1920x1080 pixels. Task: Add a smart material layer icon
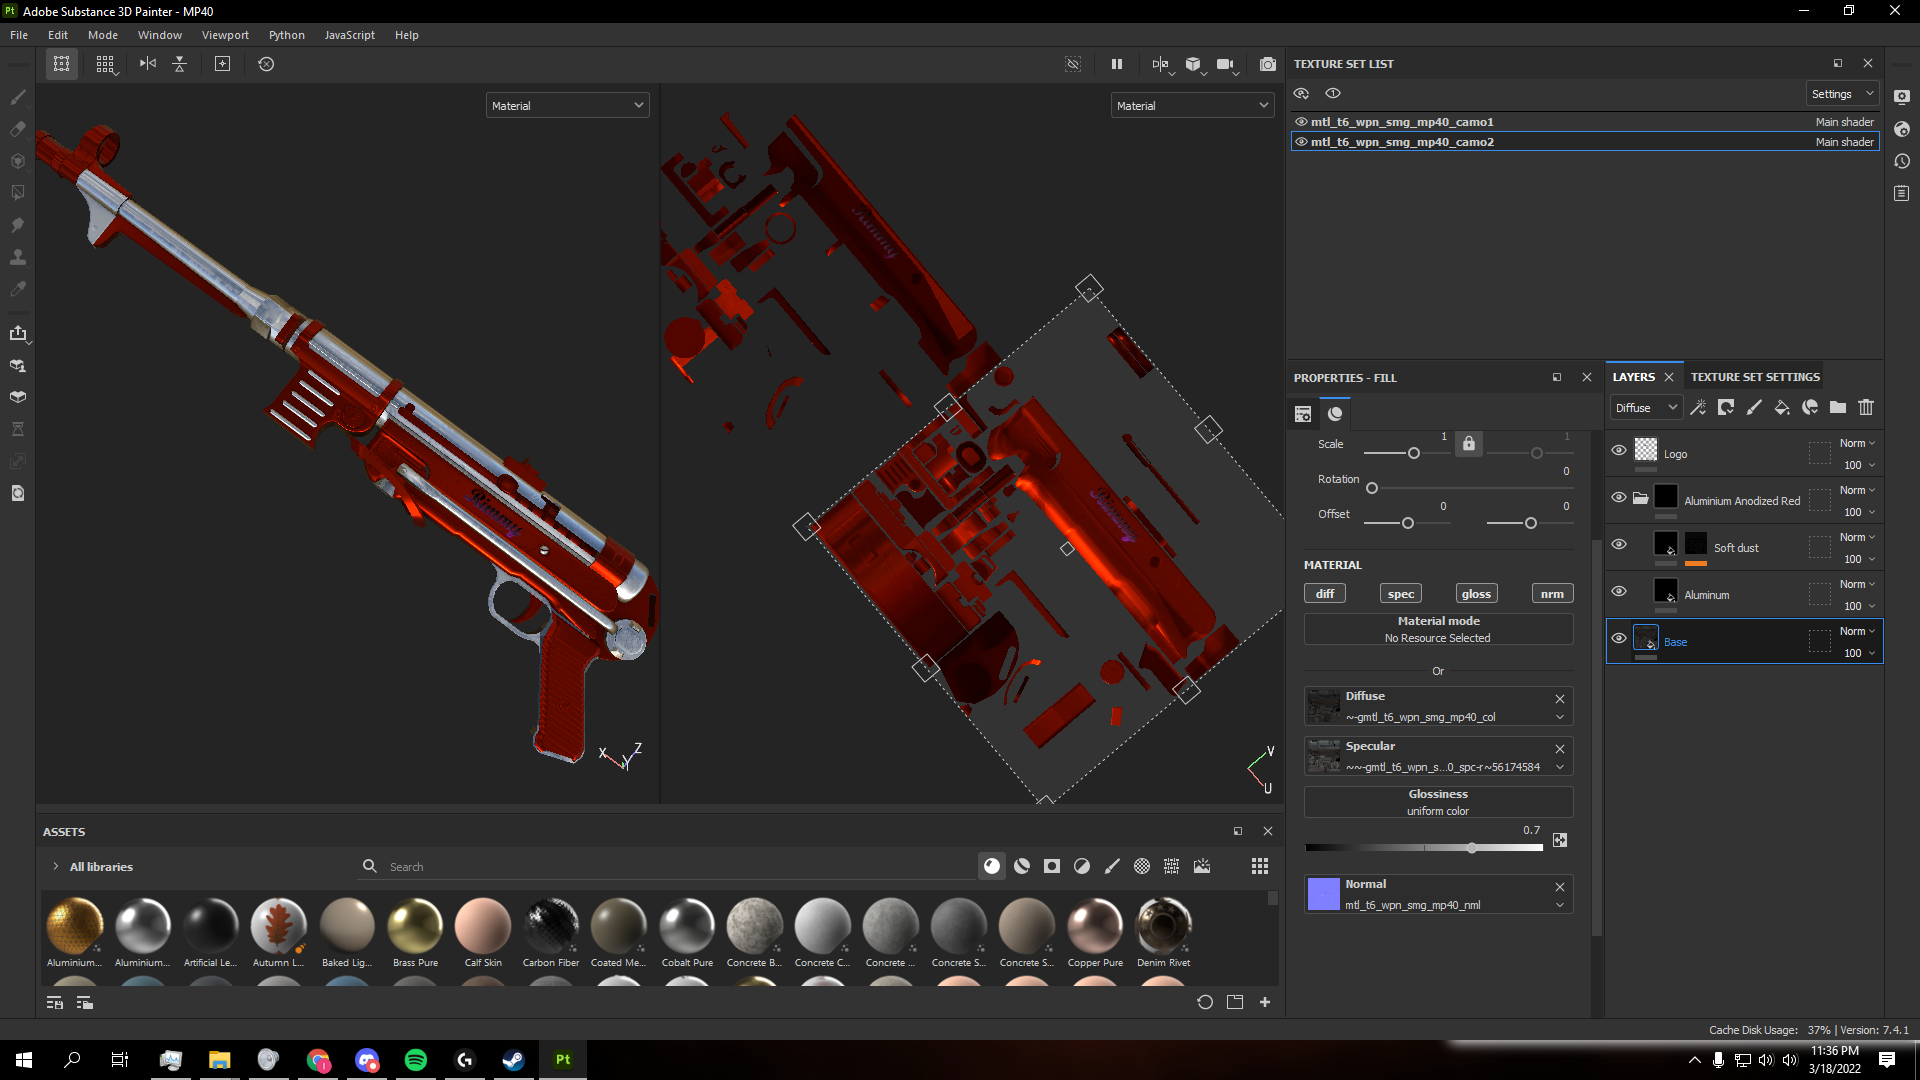click(1810, 407)
